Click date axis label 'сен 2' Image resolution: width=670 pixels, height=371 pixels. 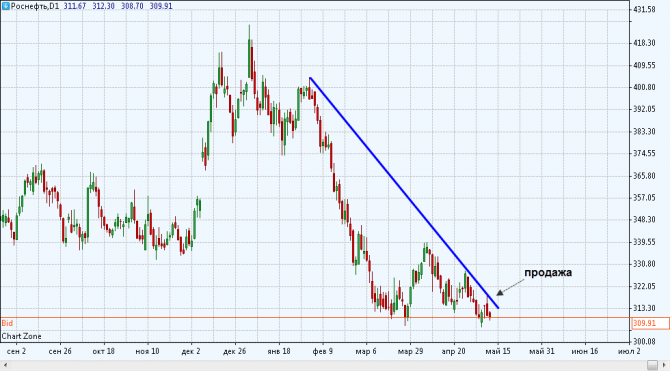pyautogui.click(x=17, y=351)
